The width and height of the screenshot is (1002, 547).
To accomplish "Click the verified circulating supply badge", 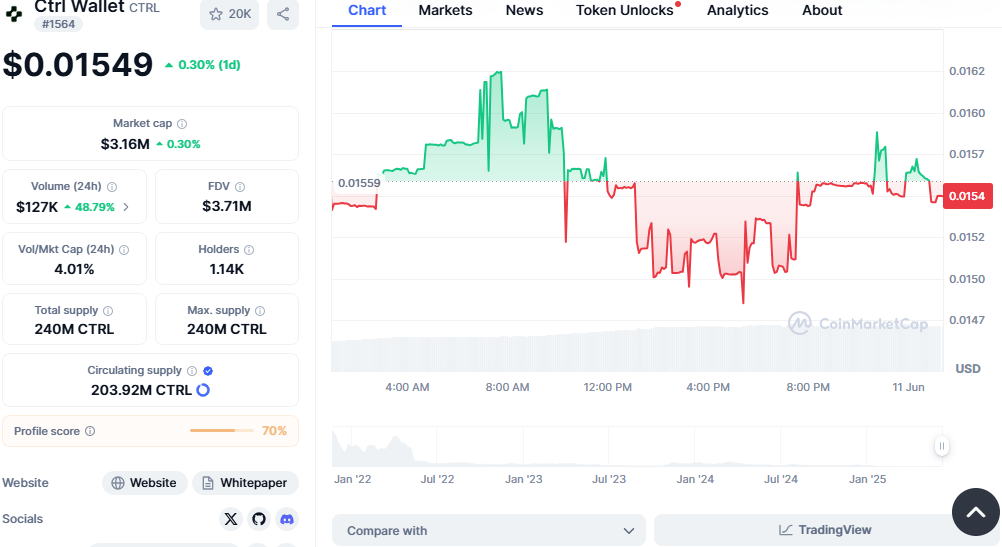I will (208, 371).
